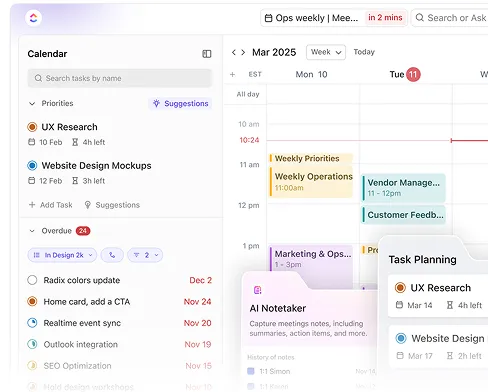The height and width of the screenshot is (392, 488).
Task: Go to next week arrow
Action: 243,52
